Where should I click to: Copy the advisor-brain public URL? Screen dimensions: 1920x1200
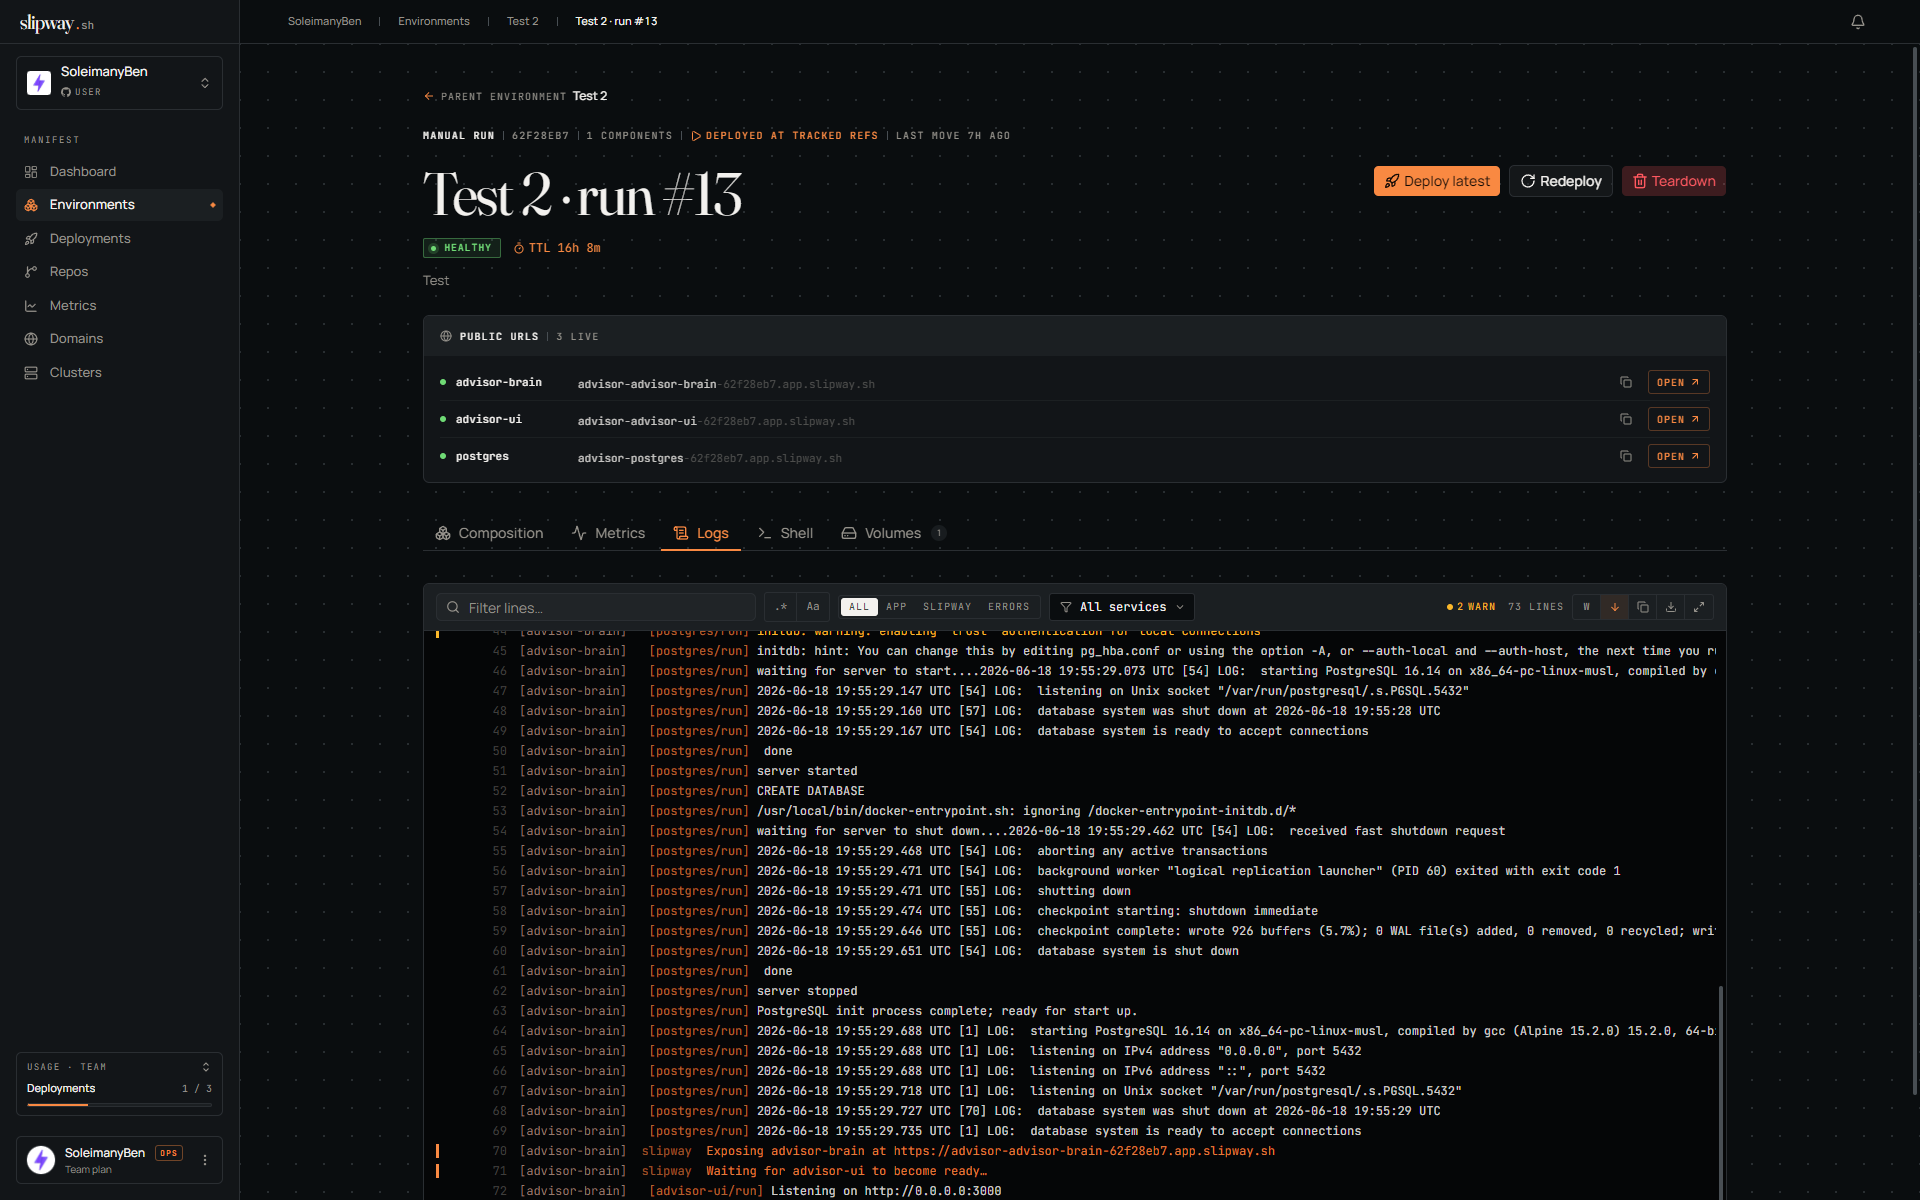coord(1626,382)
